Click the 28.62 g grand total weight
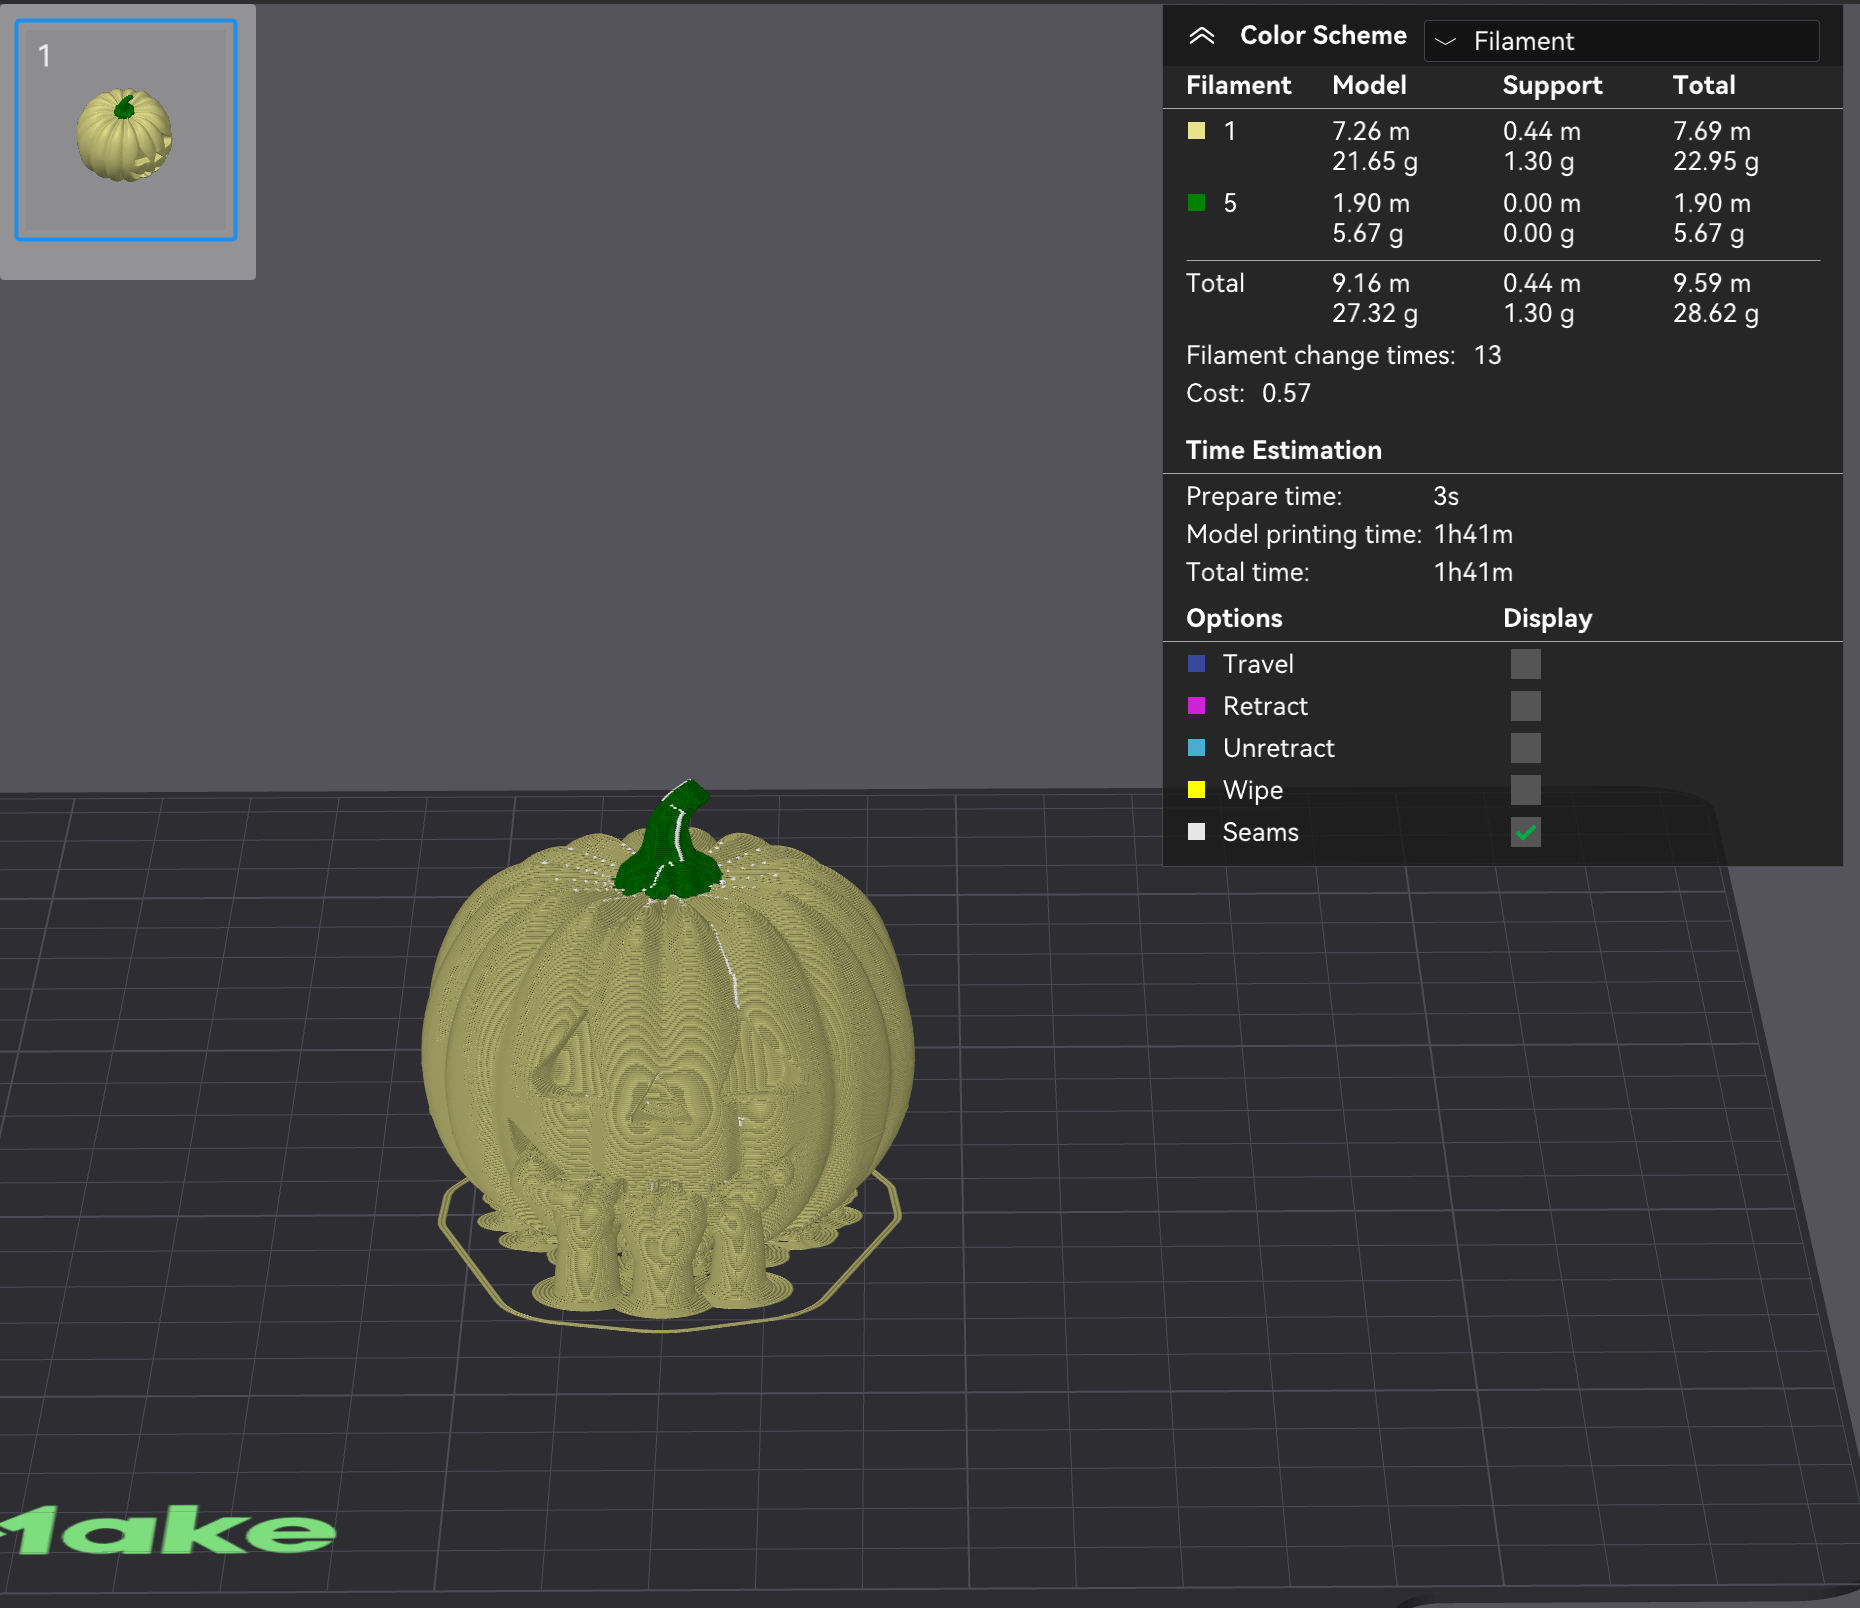Image resolution: width=1860 pixels, height=1608 pixels. click(x=1715, y=313)
